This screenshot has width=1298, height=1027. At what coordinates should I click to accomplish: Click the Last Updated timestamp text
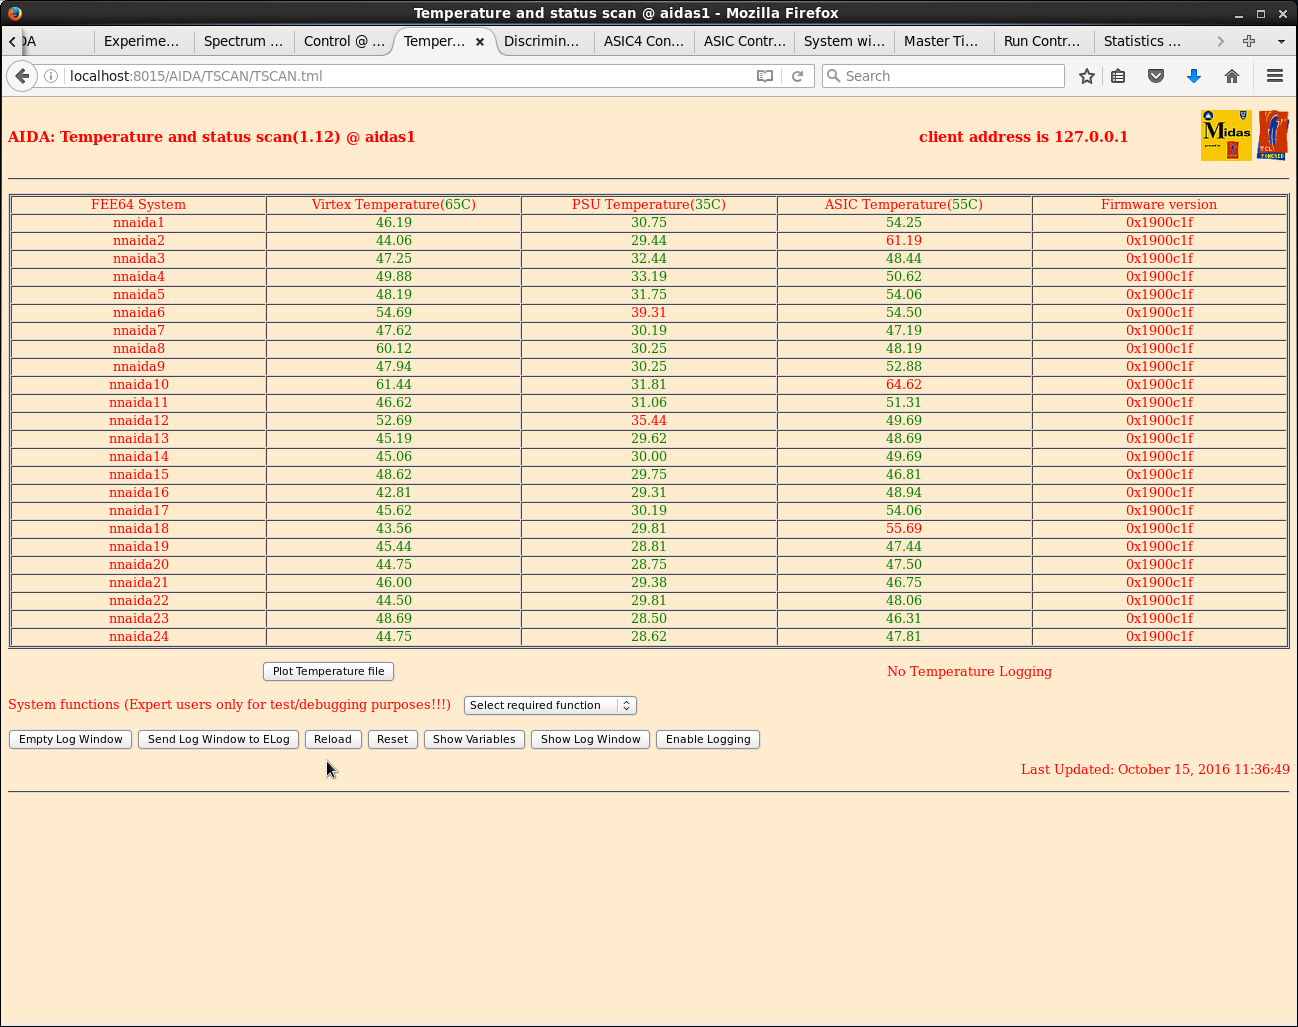pyautogui.click(x=1155, y=770)
